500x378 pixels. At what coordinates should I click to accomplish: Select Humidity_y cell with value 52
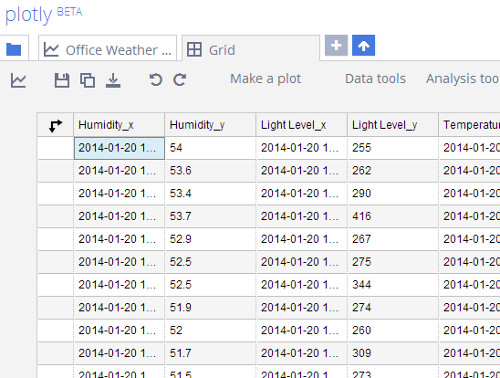pos(210,331)
